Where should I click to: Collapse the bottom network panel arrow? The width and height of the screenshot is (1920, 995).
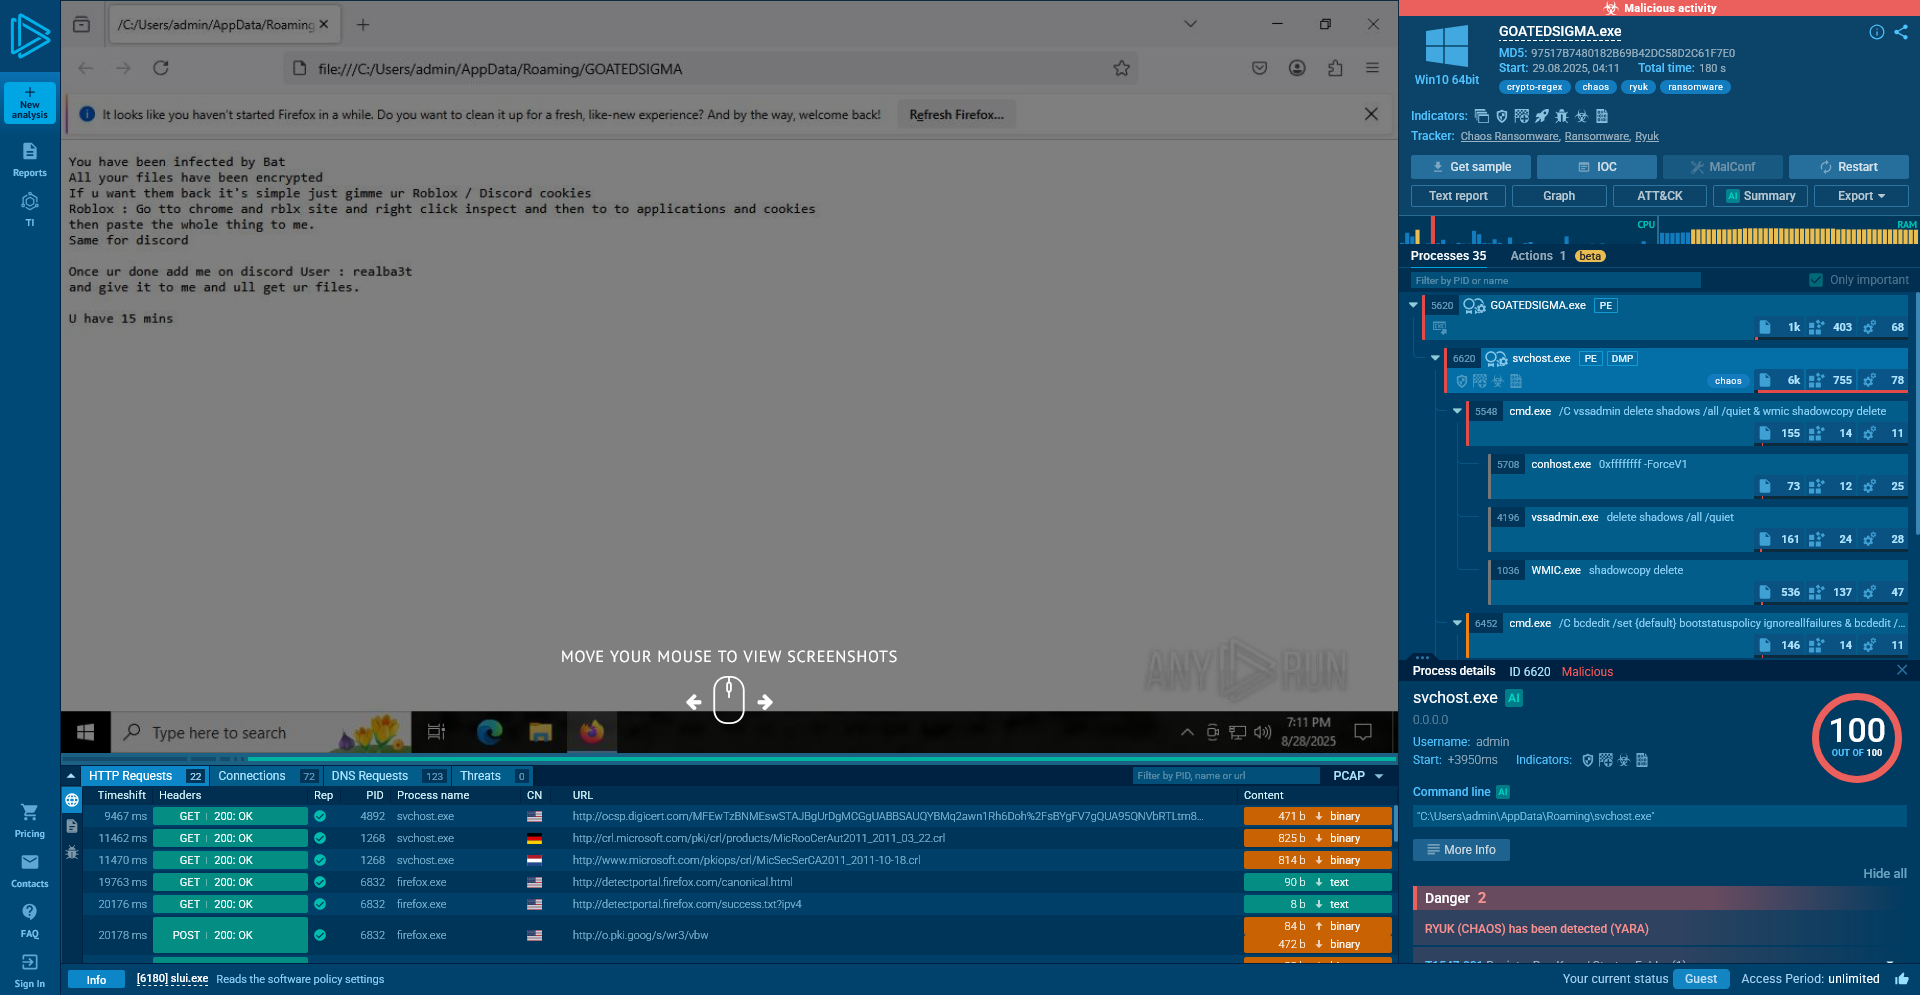point(71,776)
